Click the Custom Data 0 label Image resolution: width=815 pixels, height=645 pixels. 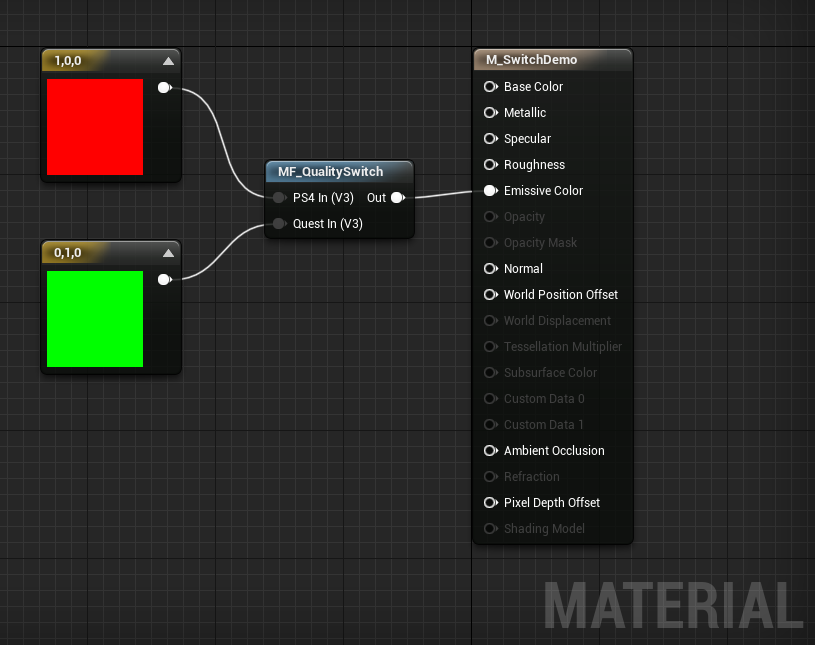544,399
